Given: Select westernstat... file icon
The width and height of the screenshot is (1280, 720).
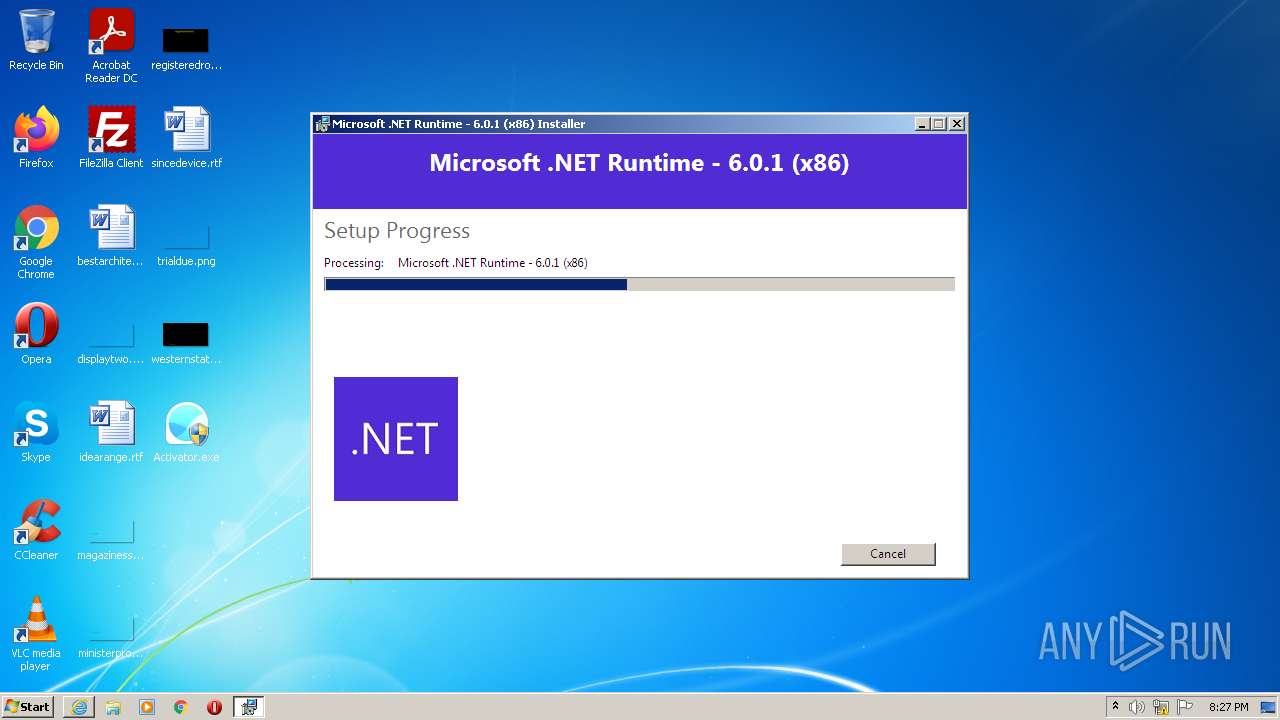Looking at the screenshot, I should tap(186, 342).
